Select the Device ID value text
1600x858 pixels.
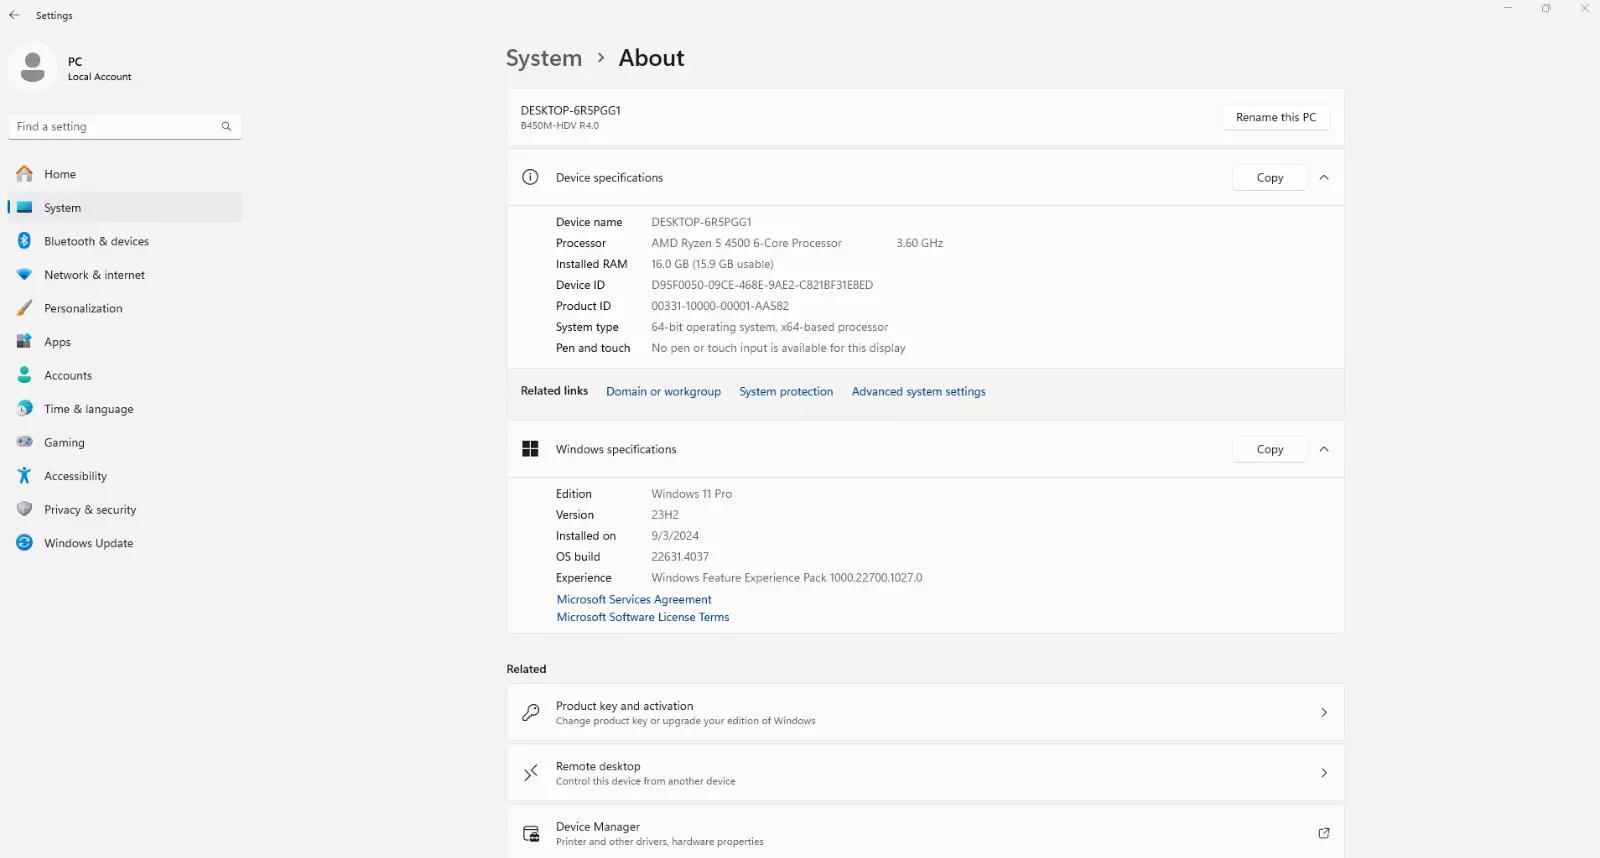click(762, 285)
